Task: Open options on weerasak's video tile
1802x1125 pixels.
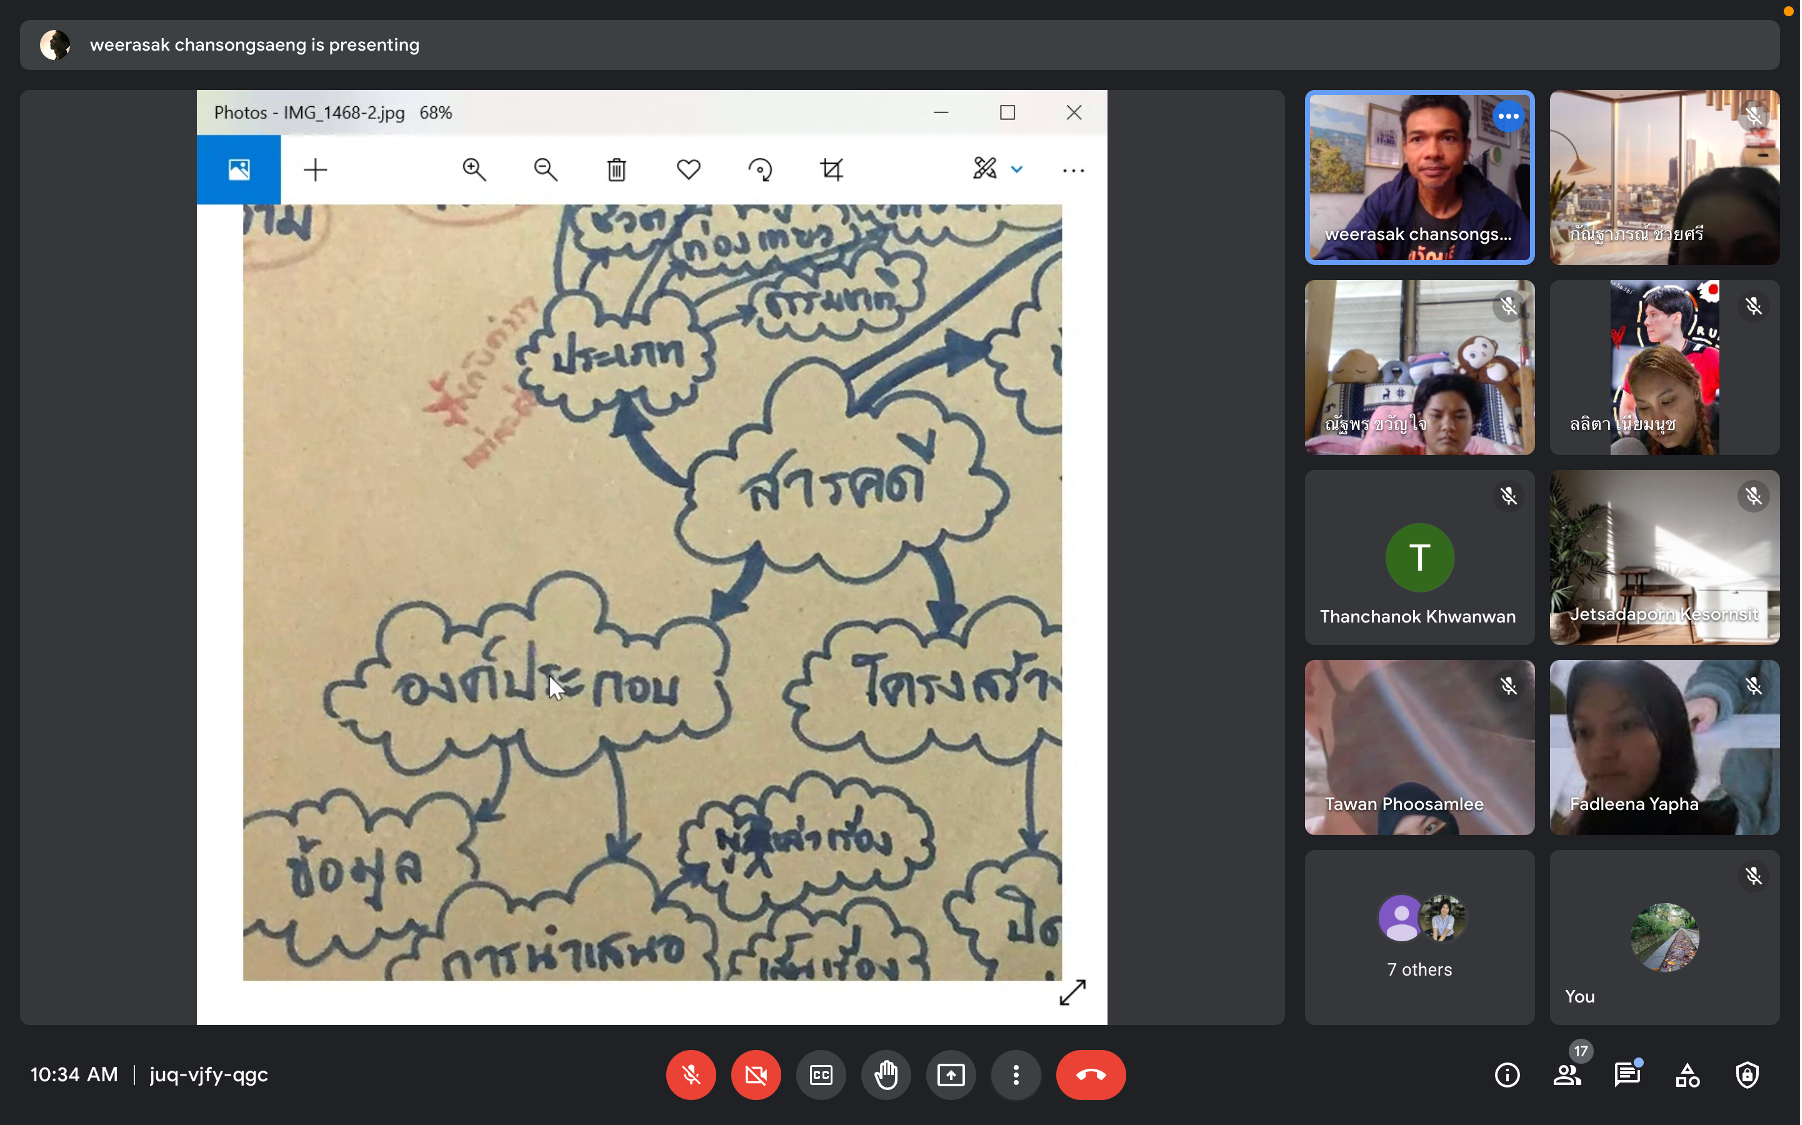Action: click(x=1508, y=117)
